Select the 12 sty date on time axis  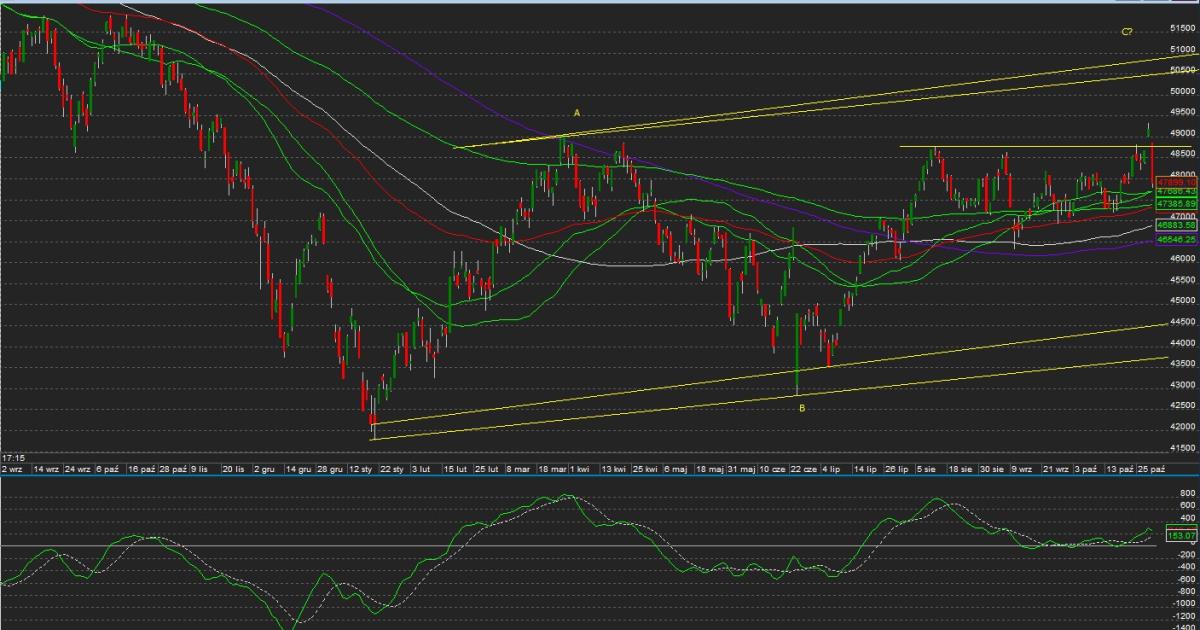(362, 468)
